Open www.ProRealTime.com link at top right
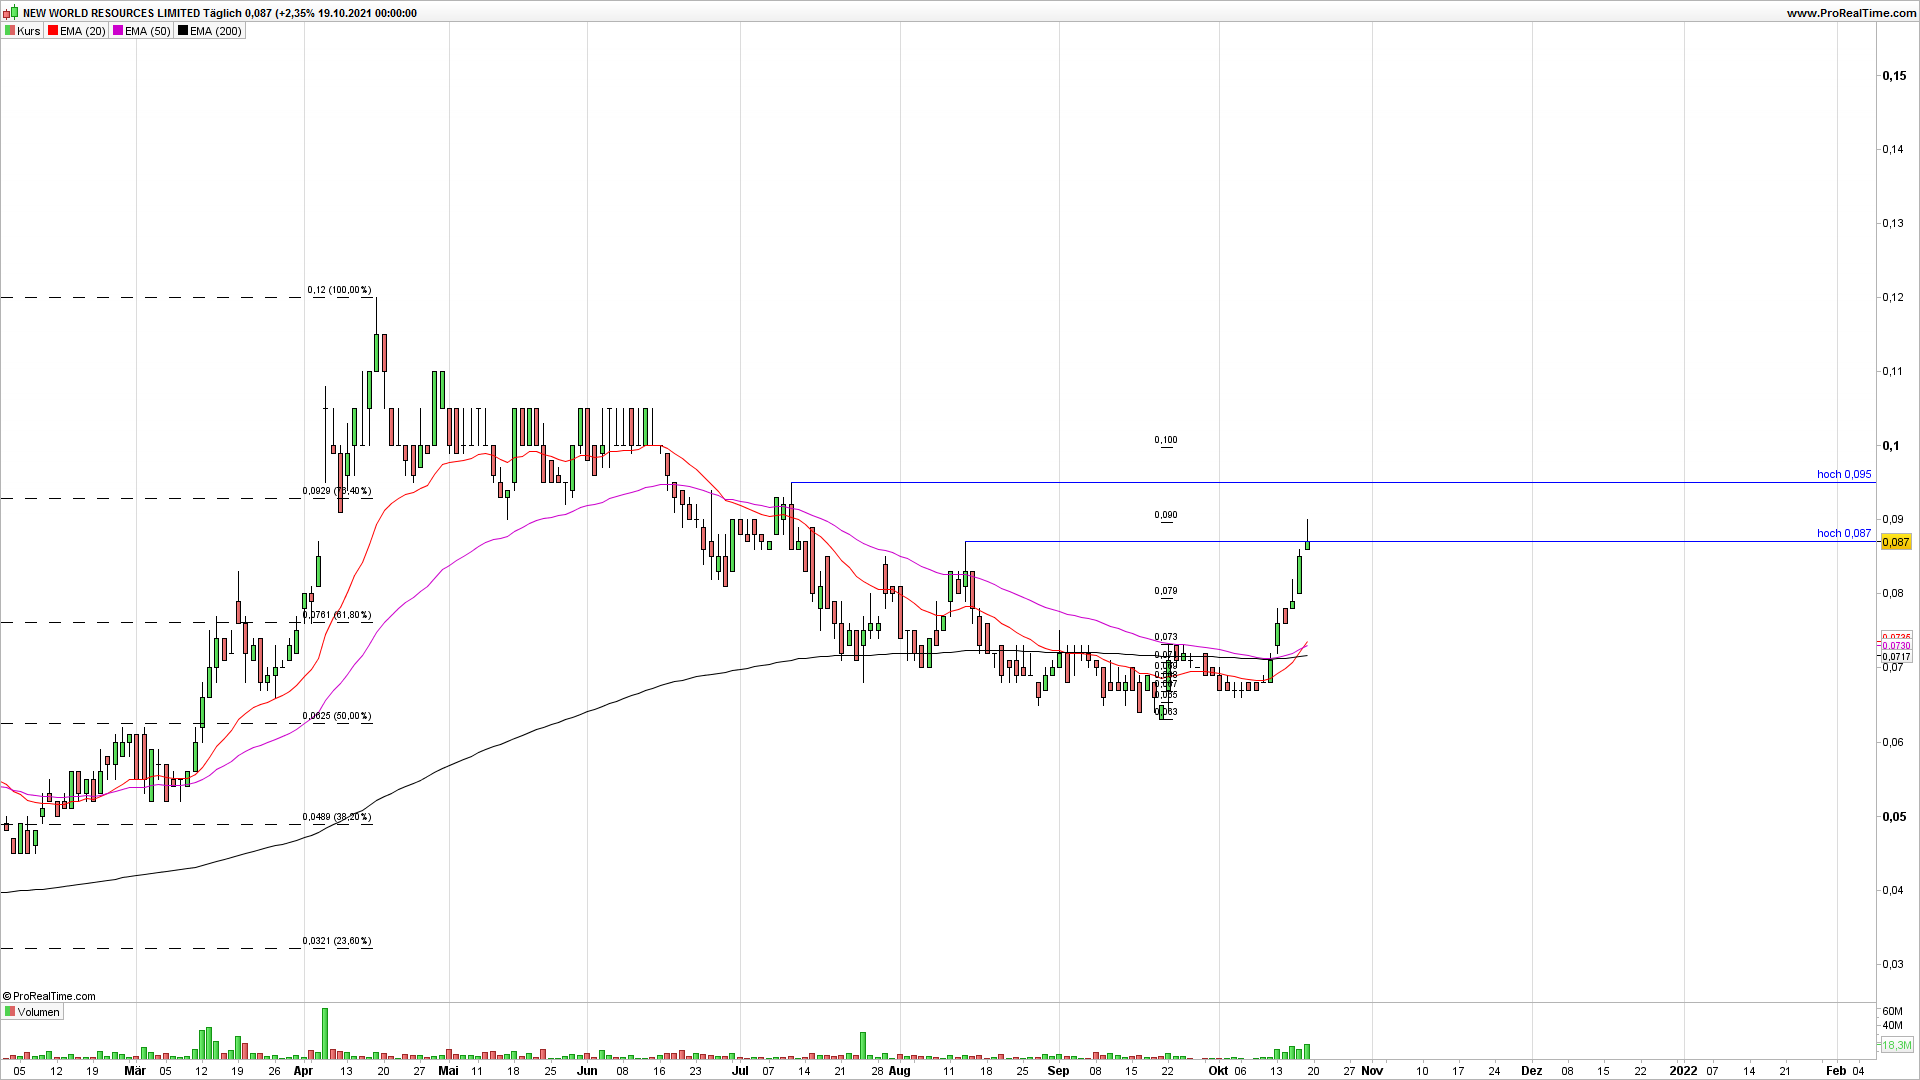 1851,13
